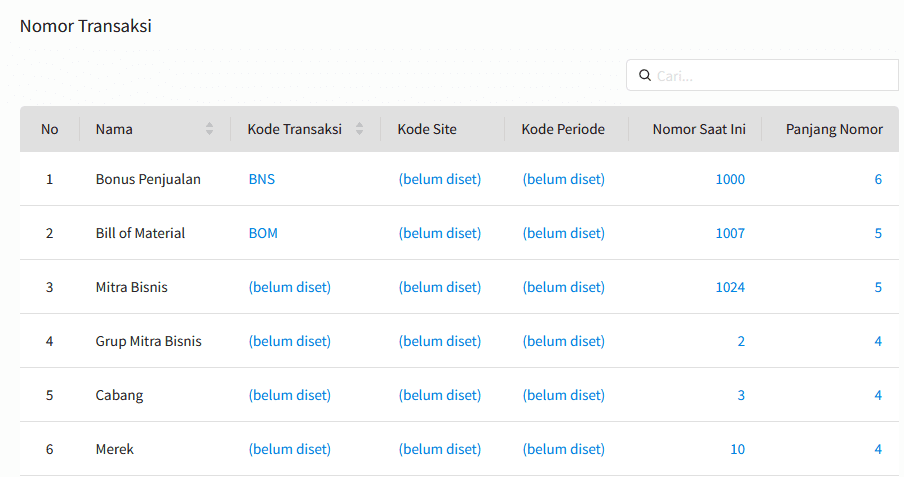
Task: Sort by Kode Transaksi column arrows
Action: pyautogui.click(x=359, y=129)
